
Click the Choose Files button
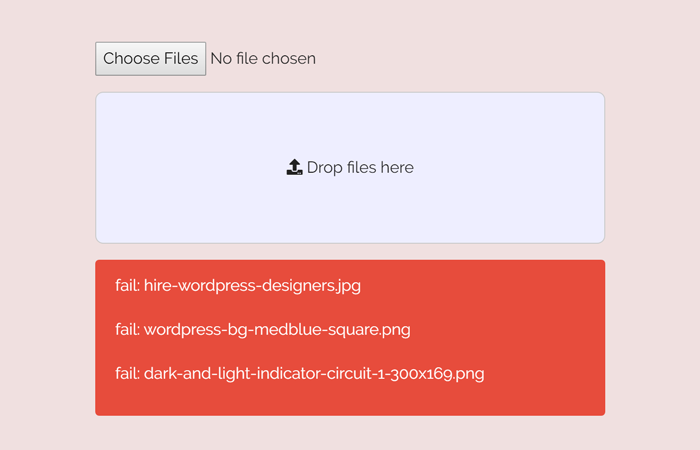[150, 59]
